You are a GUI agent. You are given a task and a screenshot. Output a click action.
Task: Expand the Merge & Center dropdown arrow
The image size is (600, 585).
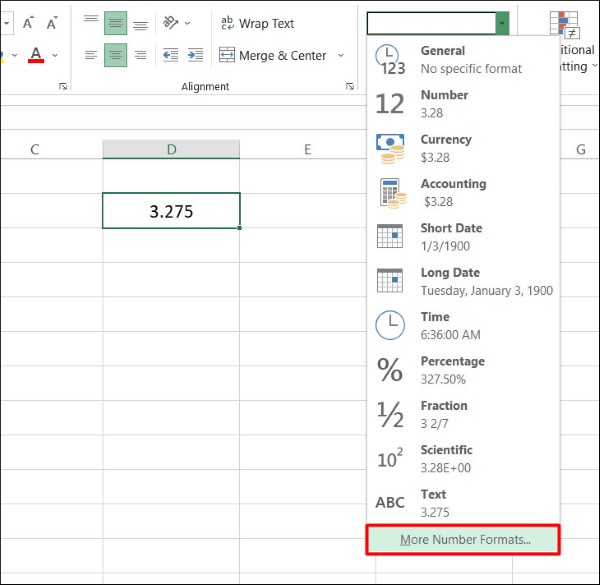[341, 56]
